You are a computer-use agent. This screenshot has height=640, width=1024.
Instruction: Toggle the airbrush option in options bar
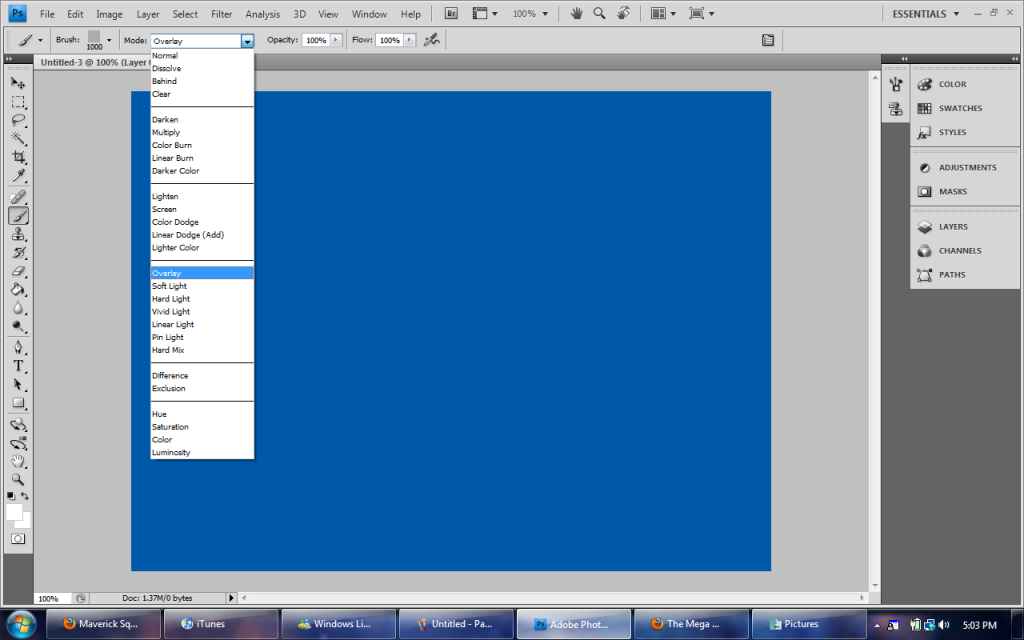(x=431, y=40)
